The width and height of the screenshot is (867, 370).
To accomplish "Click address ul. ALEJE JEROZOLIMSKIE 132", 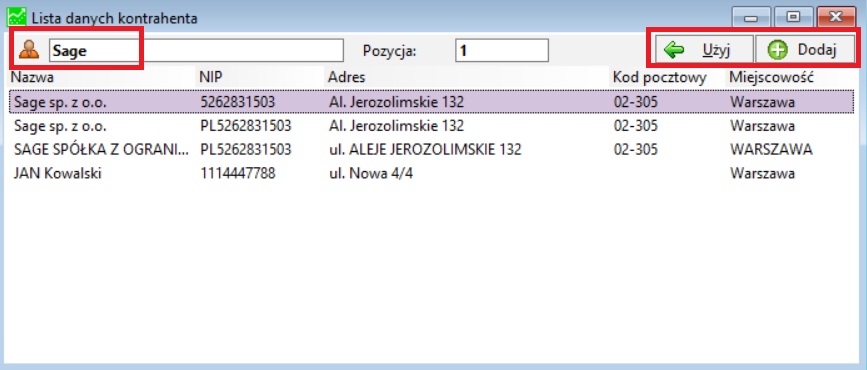I will (425, 149).
